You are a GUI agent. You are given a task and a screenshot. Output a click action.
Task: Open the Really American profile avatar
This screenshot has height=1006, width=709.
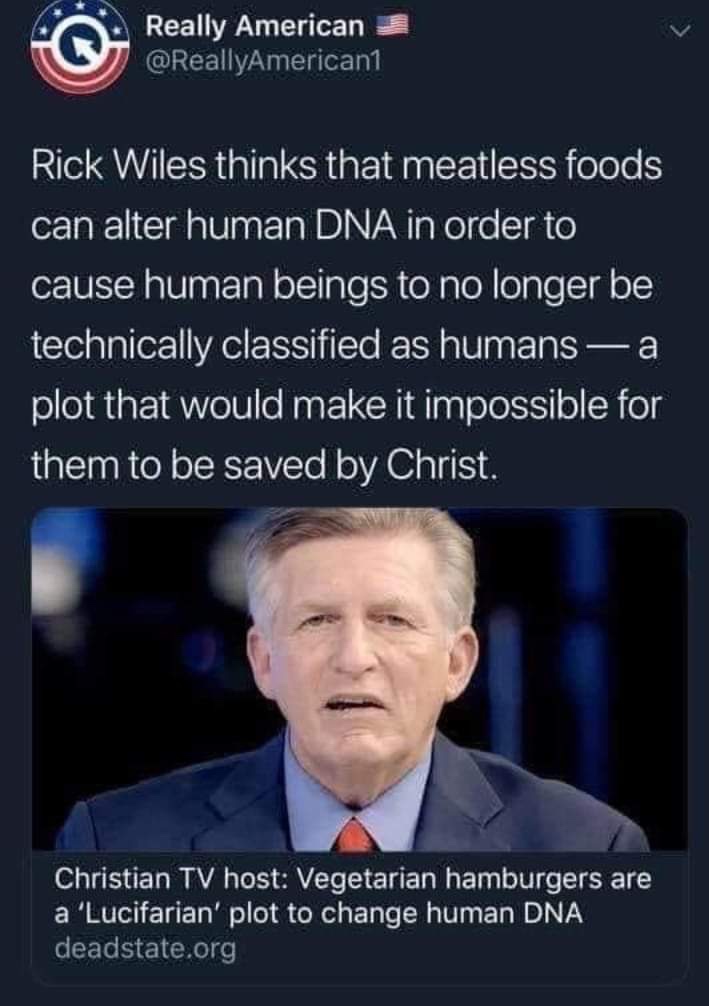(x=80, y=47)
